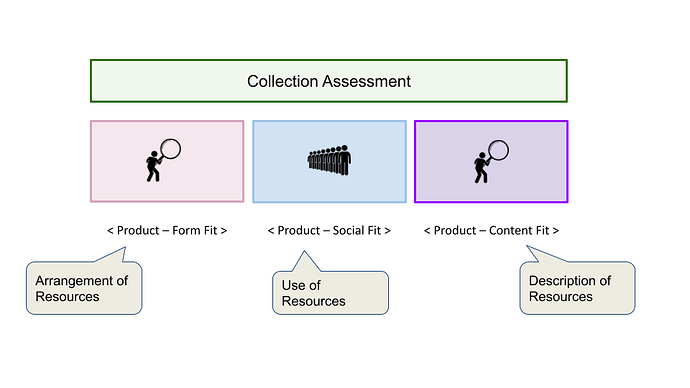This screenshot has height=388, width=690.
Task: Click the word Assessment in the banner
Action: coord(366,81)
